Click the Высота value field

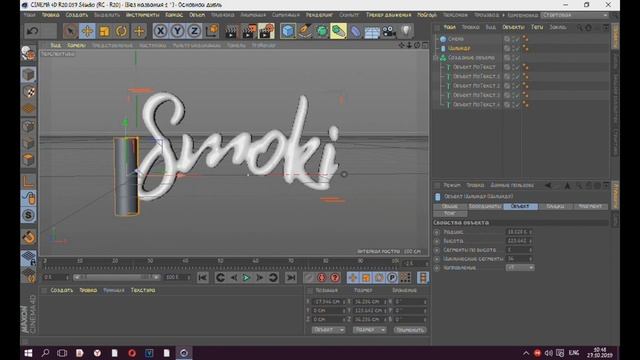(x=518, y=241)
